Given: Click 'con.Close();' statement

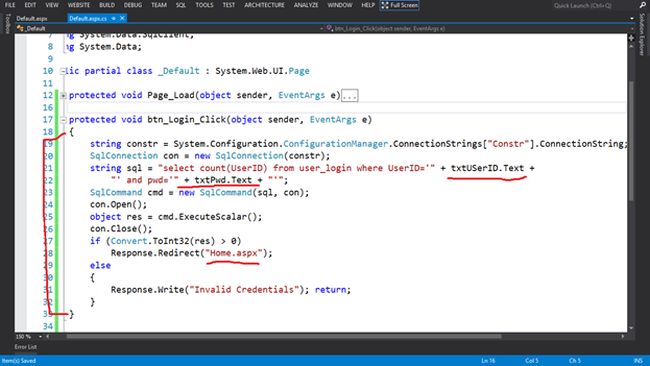Looking at the screenshot, I should coord(121,229).
